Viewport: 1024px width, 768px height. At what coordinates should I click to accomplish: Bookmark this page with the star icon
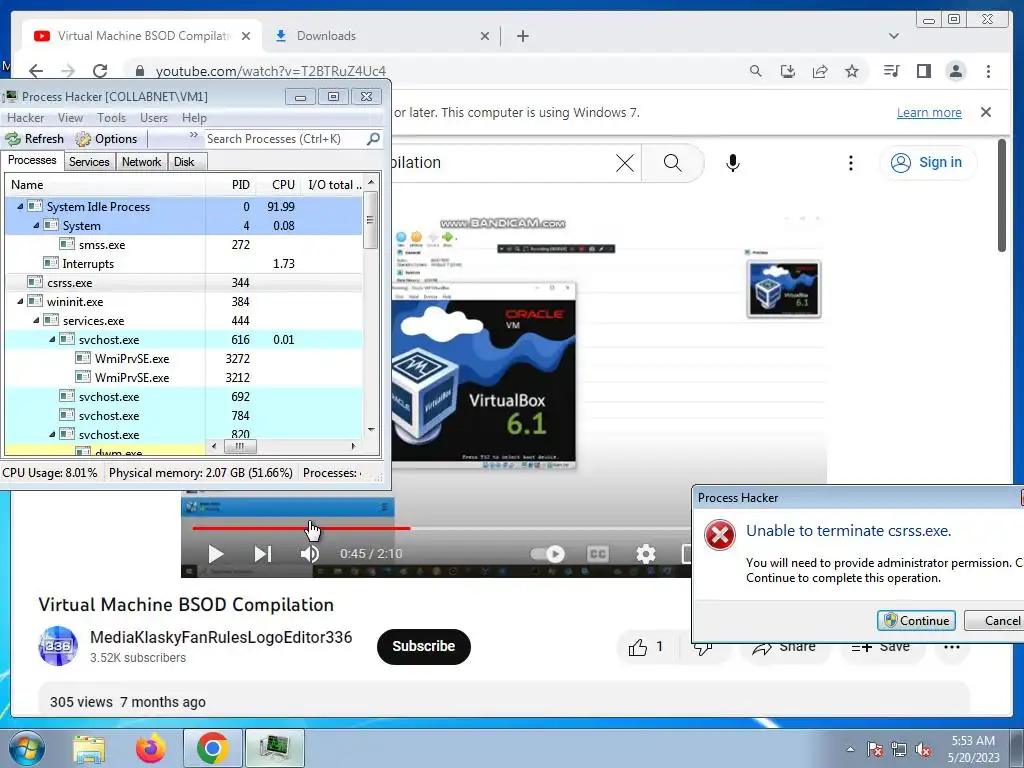(x=852, y=71)
